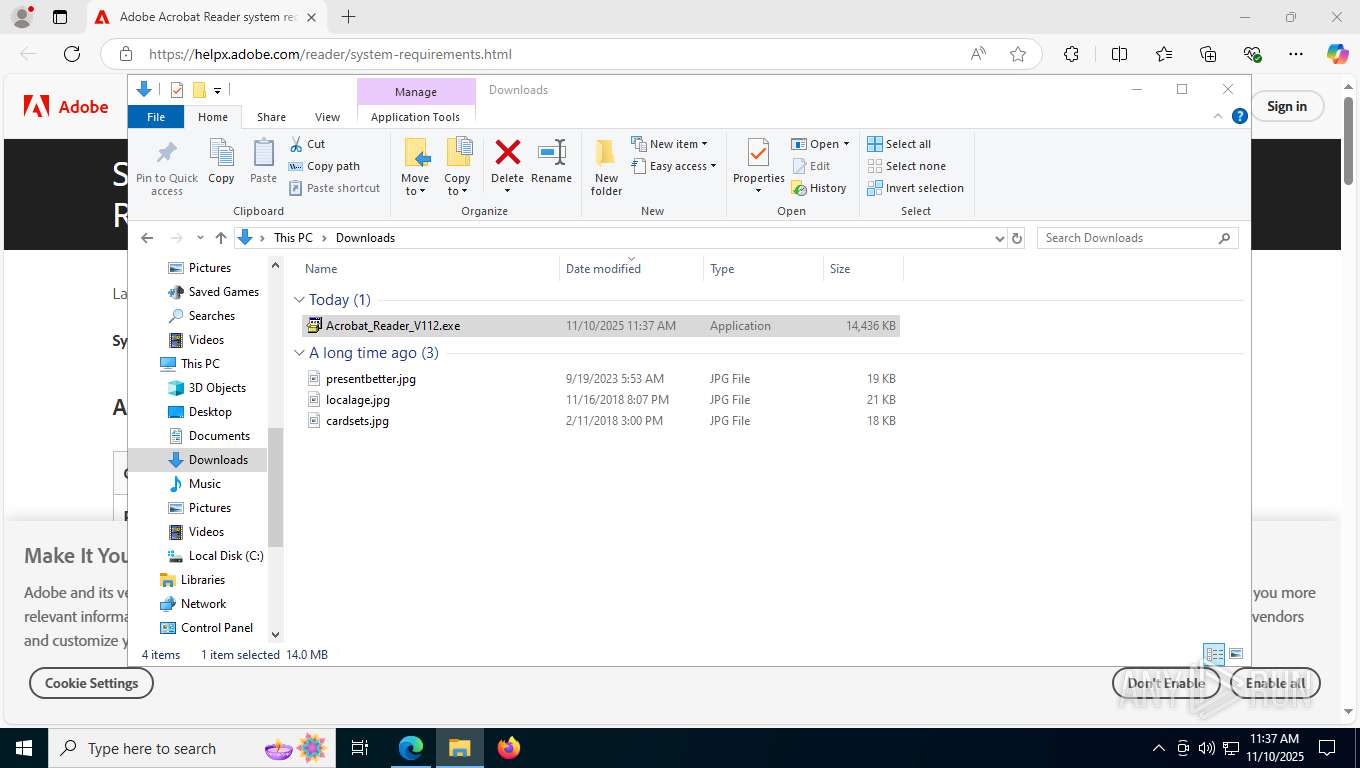Screen dimensions: 1360x768
Task: Click the Manage contextual tab
Action: [x=416, y=92]
